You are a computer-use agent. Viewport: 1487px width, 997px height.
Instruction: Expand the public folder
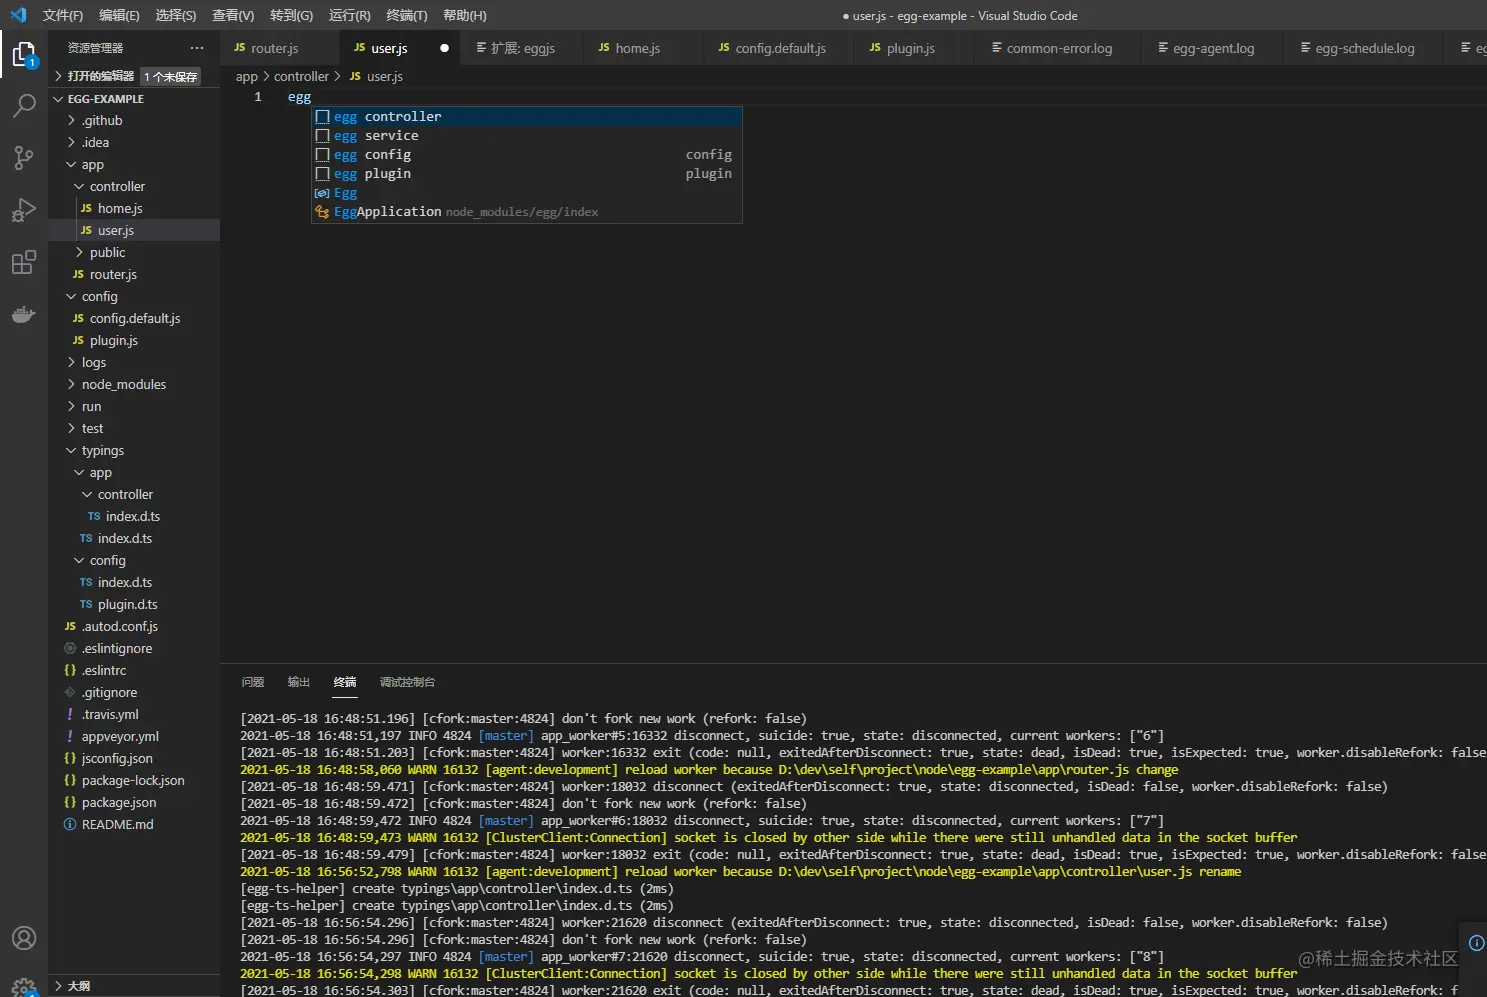tap(135, 252)
